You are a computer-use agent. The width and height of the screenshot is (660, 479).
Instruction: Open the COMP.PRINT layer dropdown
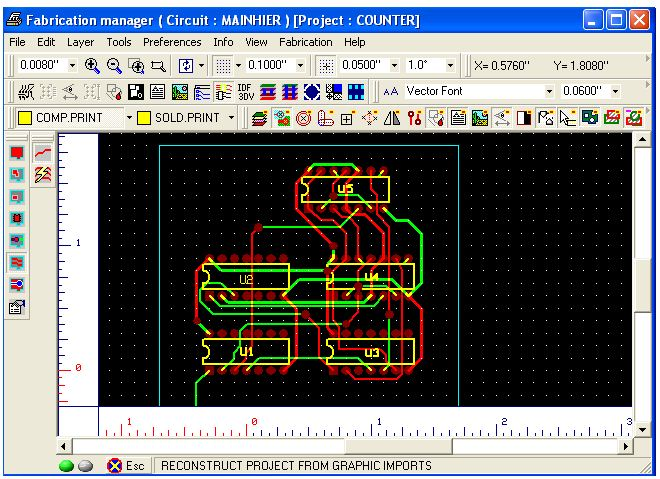[x=129, y=118]
